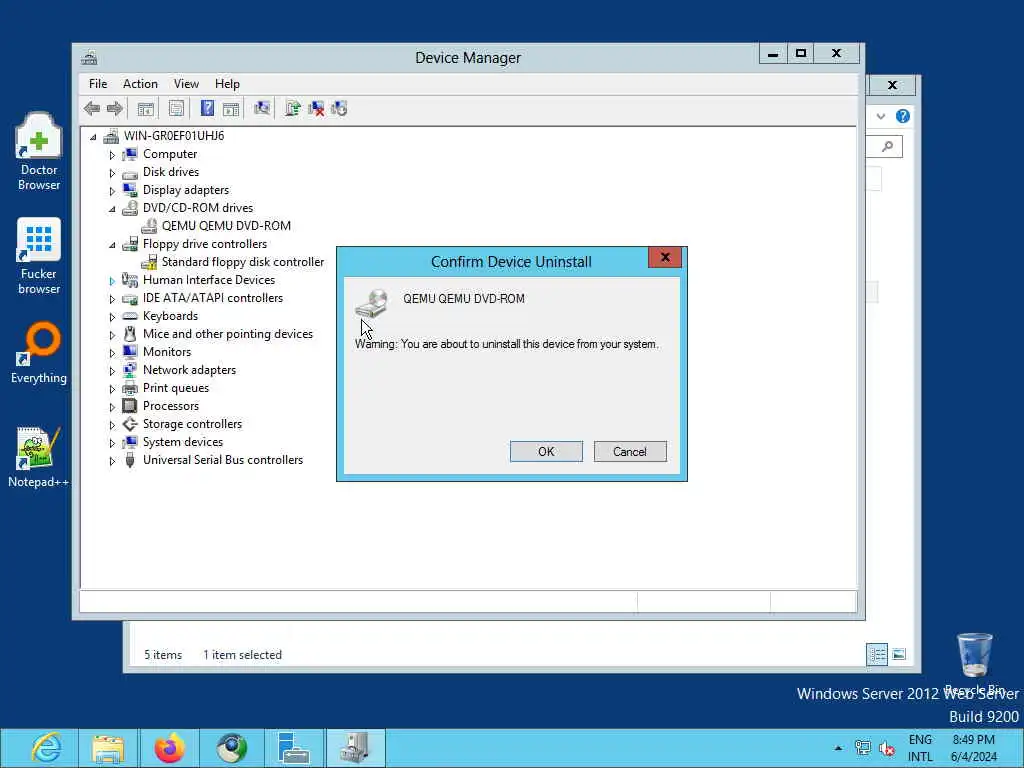Select QEMU QEMU DVD-ROM in the device tree

pyautogui.click(x=226, y=226)
